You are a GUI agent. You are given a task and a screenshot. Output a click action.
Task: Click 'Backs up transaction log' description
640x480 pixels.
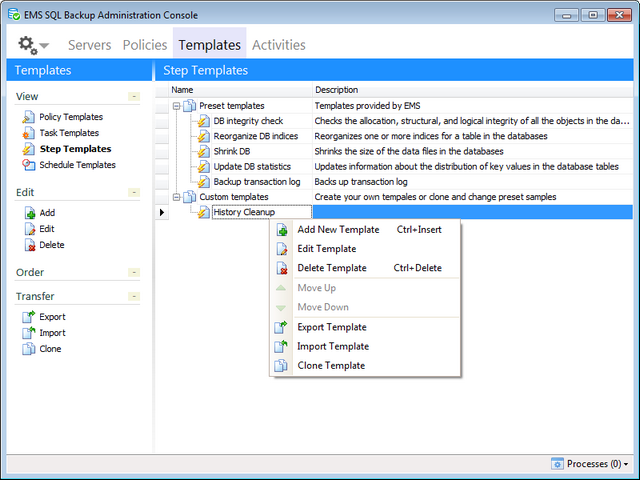coord(361,182)
